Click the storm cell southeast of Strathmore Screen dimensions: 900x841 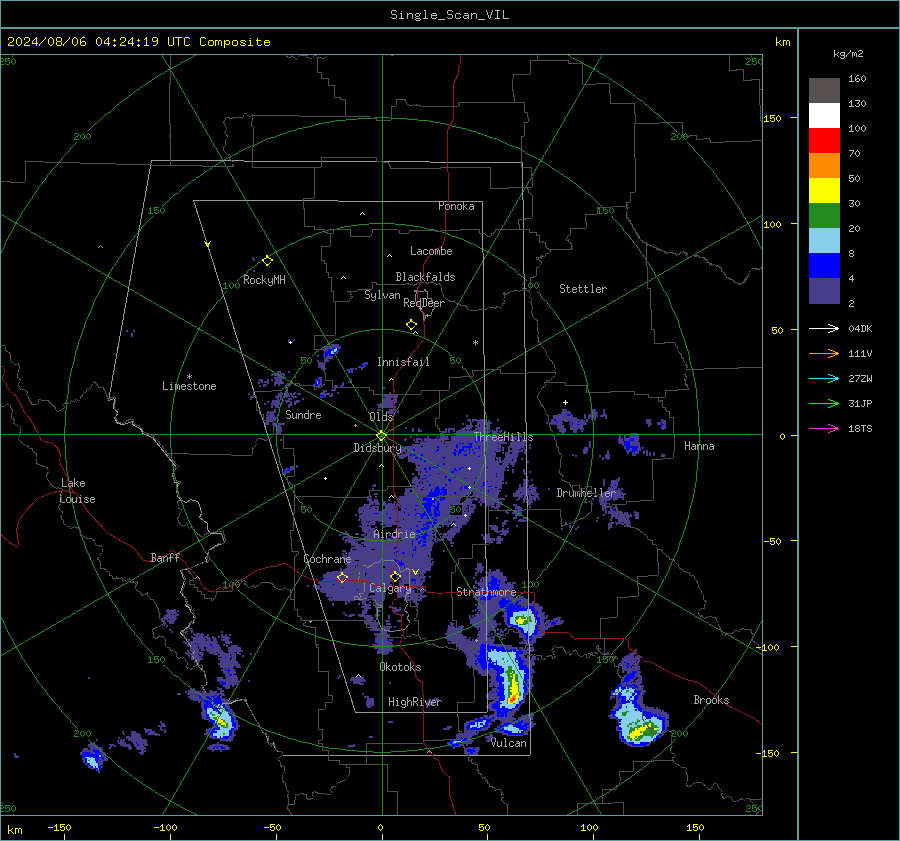pos(521,619)
